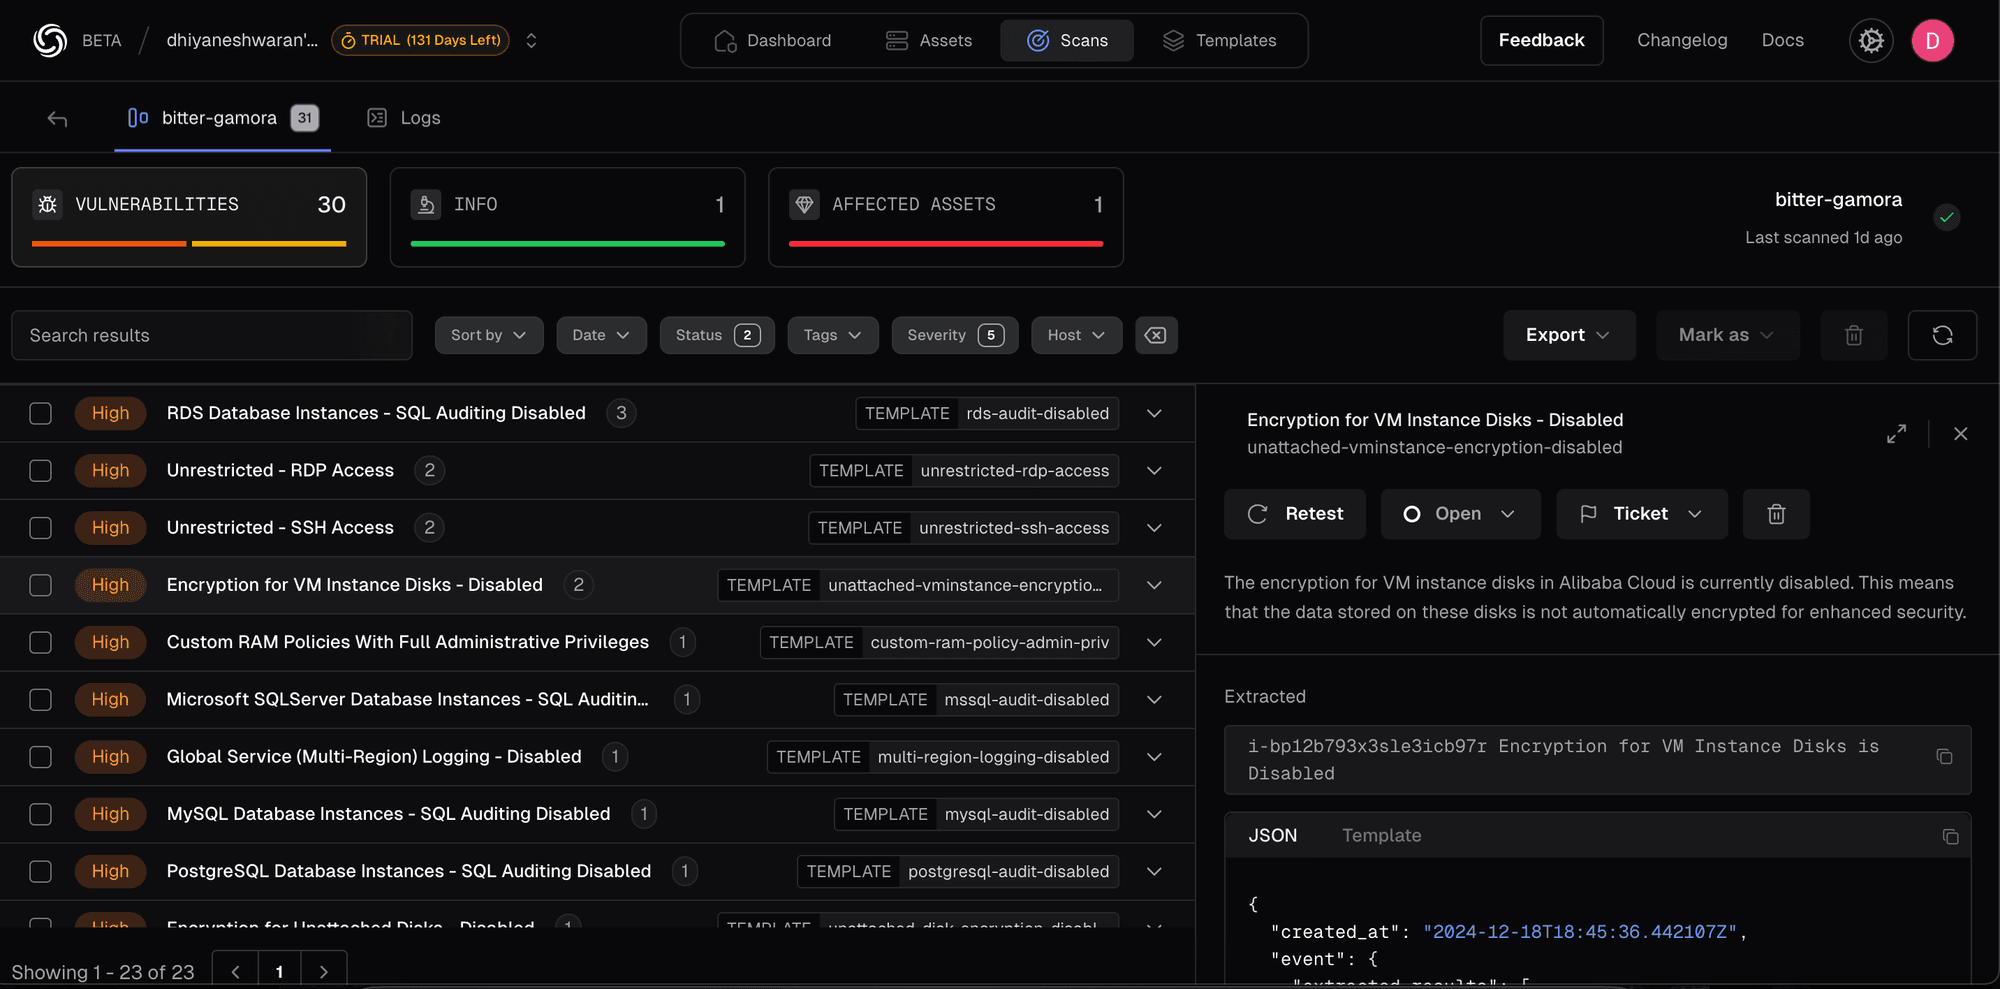
Task: Open the Severity filter dropdown
Action: [x=954, y=336]
